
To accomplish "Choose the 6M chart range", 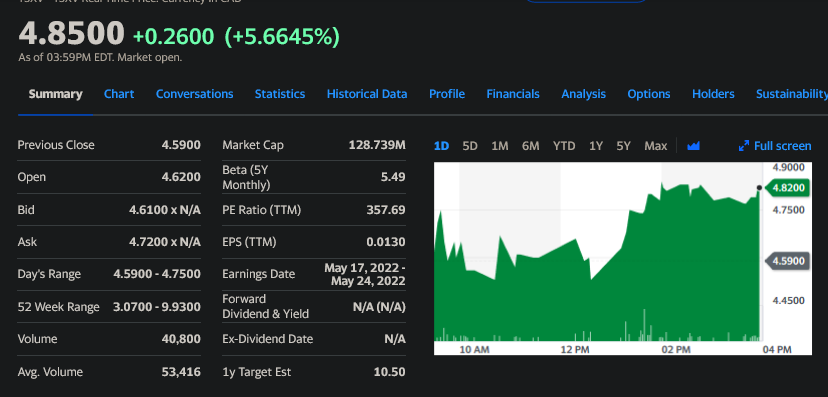I will click(531, 146).
